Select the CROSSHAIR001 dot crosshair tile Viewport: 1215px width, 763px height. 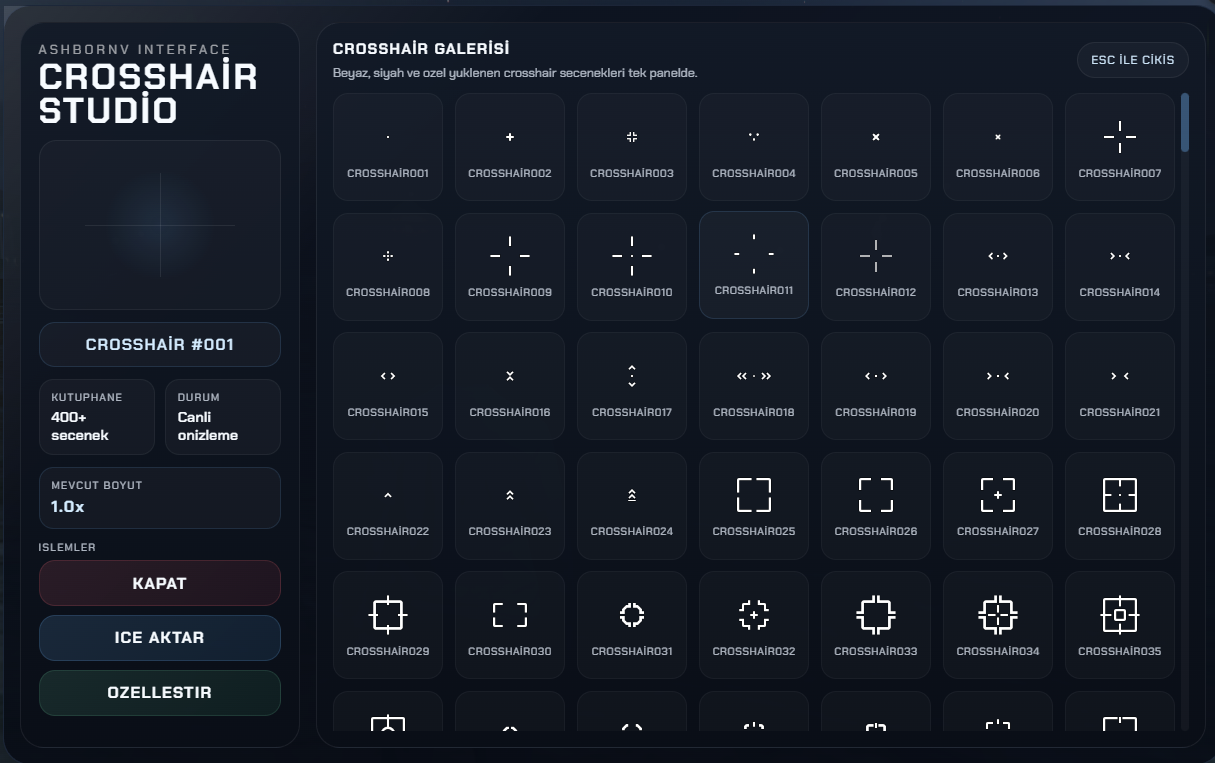(388, 147)
